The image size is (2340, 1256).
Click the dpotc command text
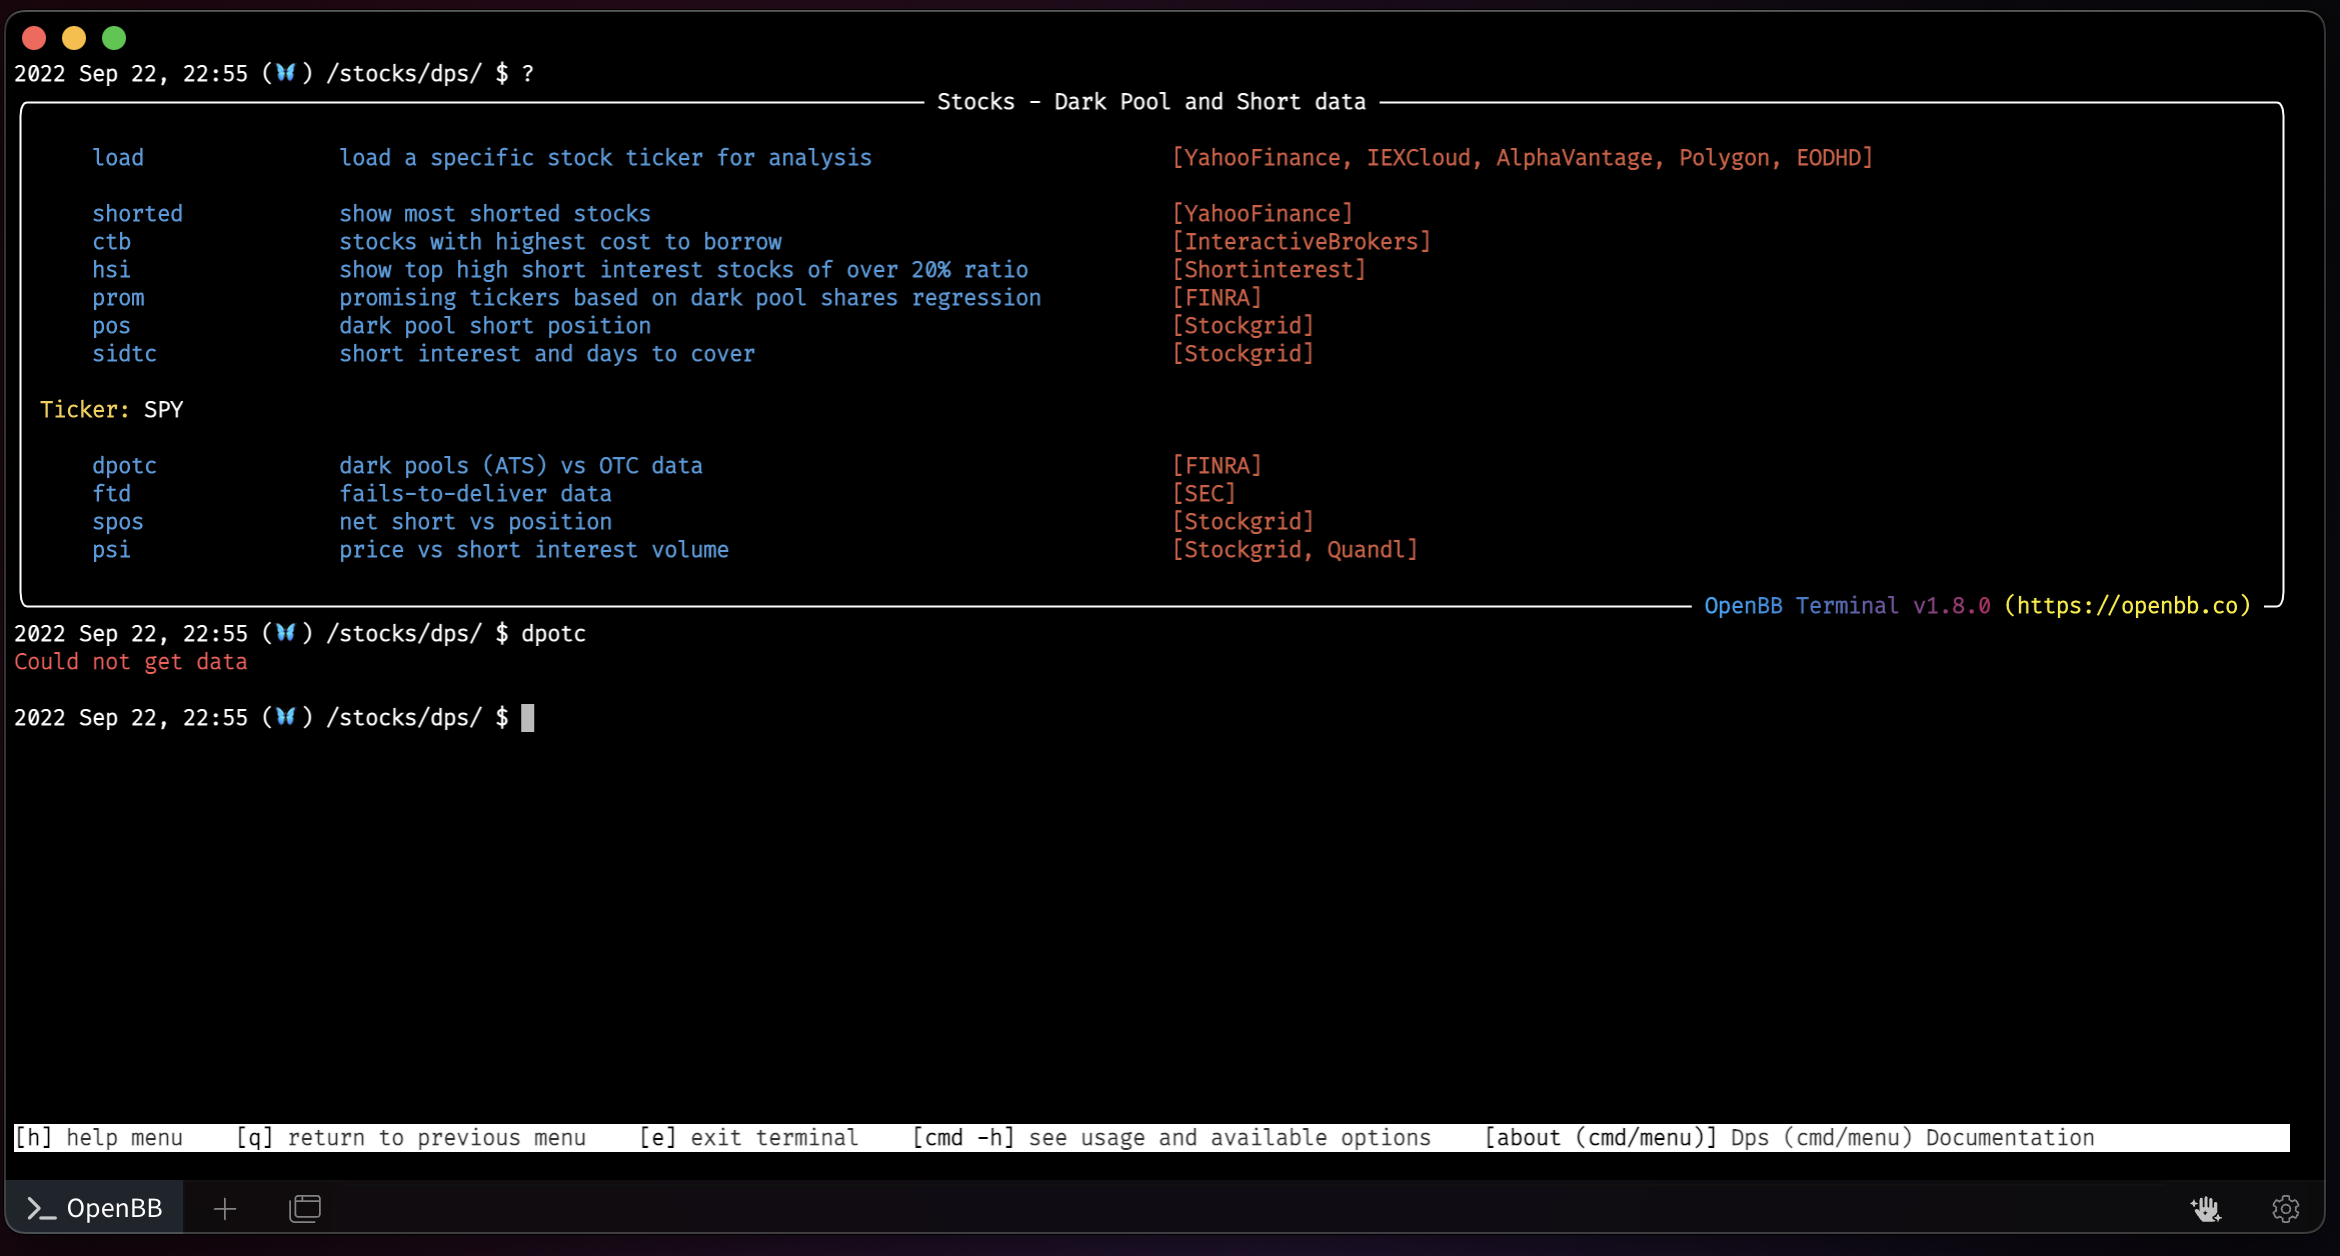pos(124,465)
